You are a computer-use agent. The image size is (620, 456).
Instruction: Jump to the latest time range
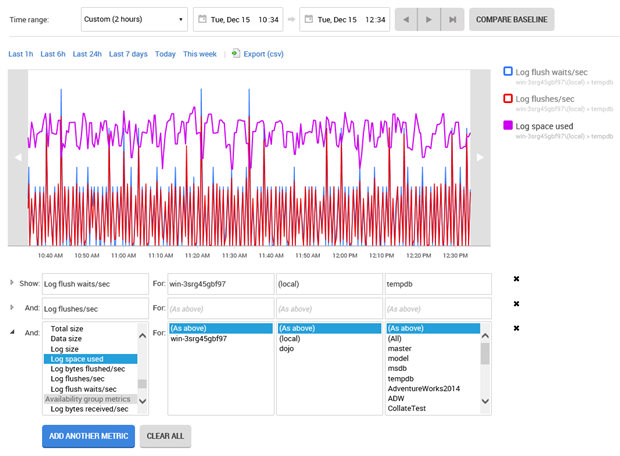(x=452, y=19)
